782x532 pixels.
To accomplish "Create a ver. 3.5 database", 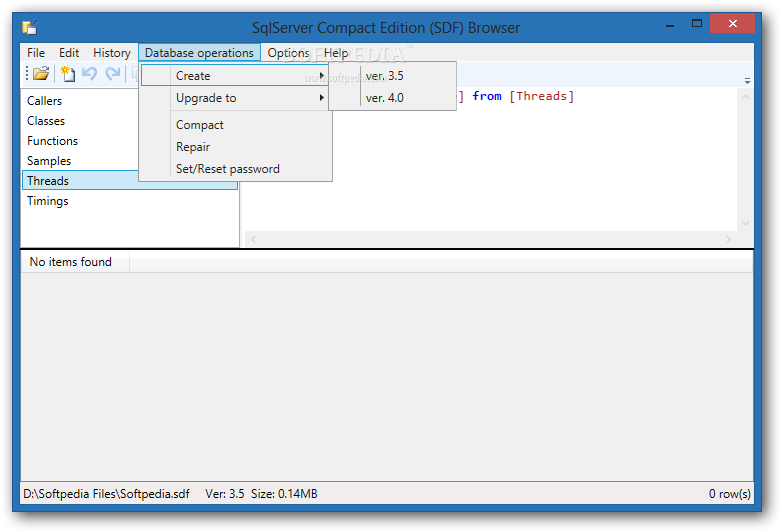I will 392,76.
